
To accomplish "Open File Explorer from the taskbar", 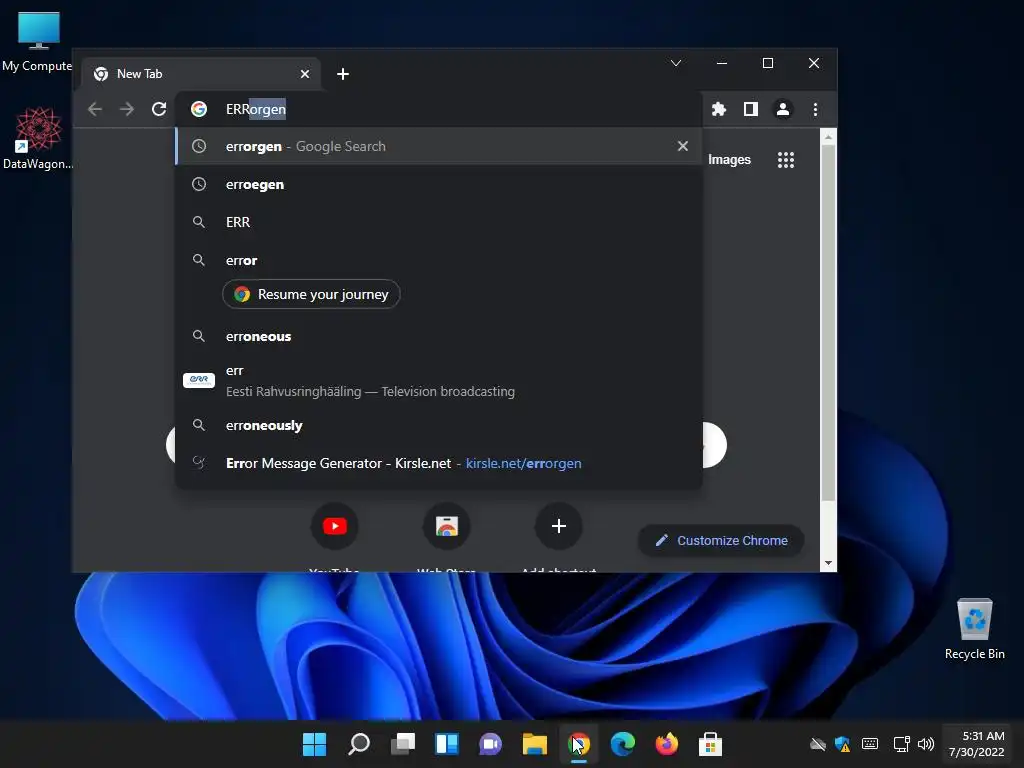I will tap(534, 744).
